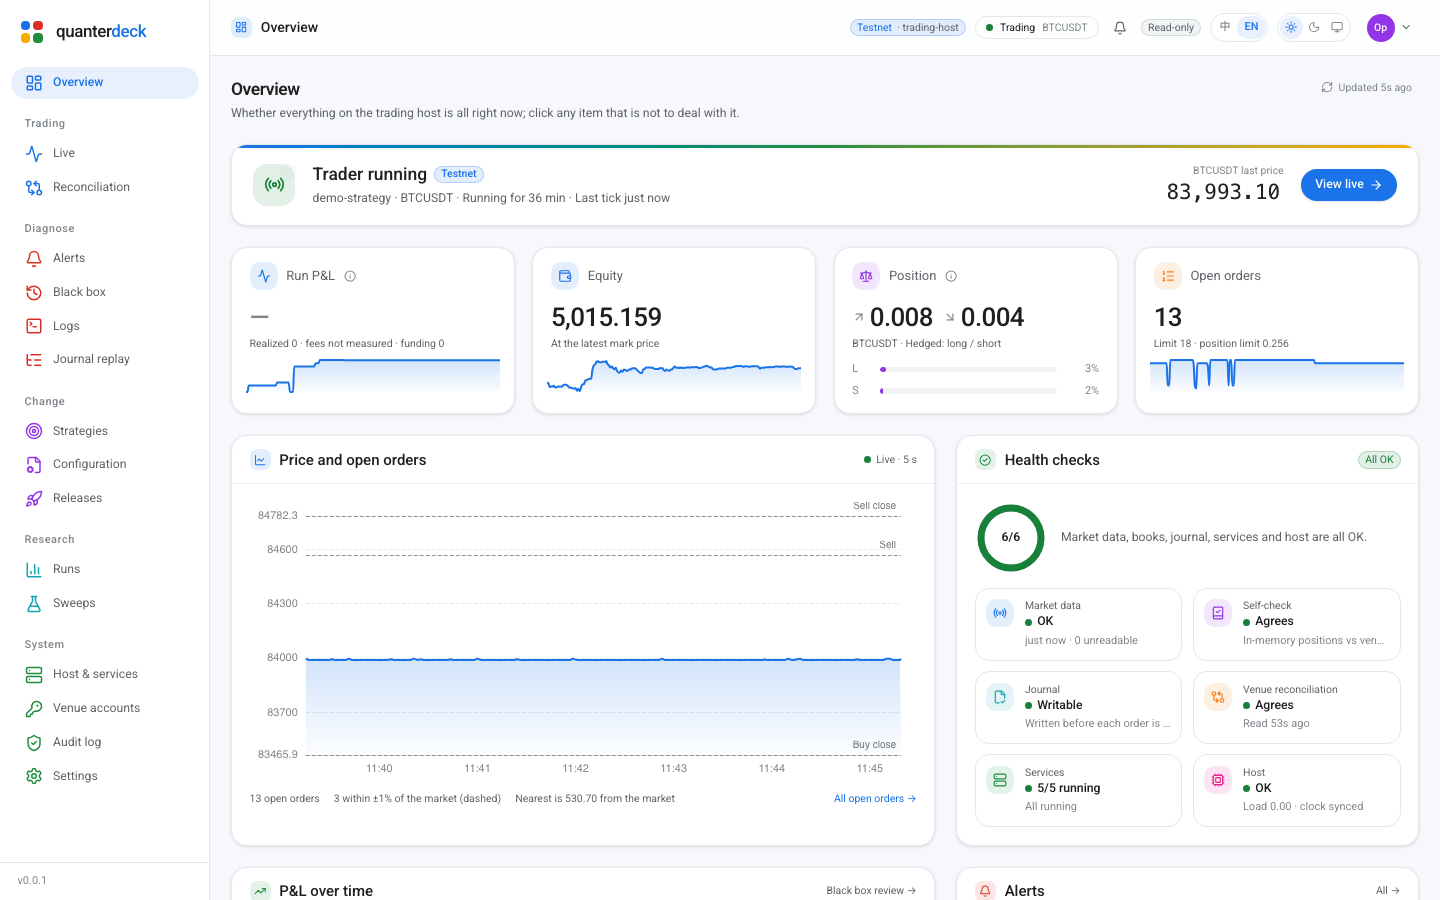Click the Settings gear icon
1440x900 pixels.
(x=34, y=776)
